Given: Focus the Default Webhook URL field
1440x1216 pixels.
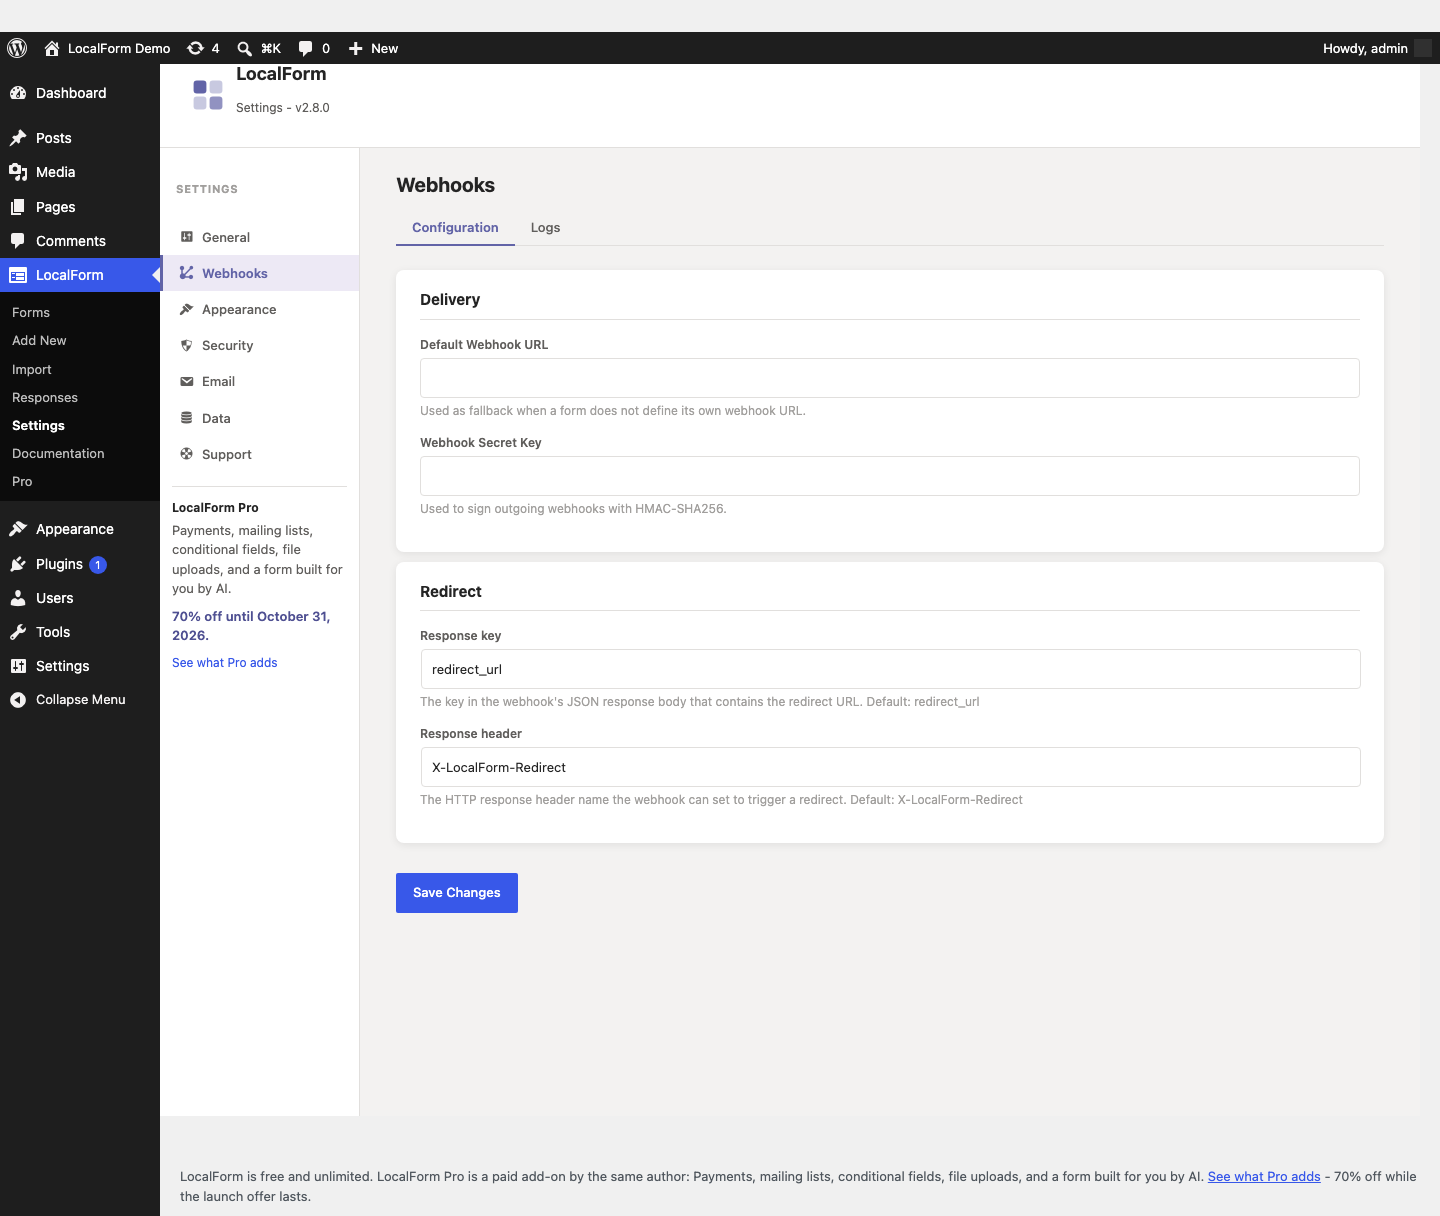Looking at the screenshot, I should [890, 378].
